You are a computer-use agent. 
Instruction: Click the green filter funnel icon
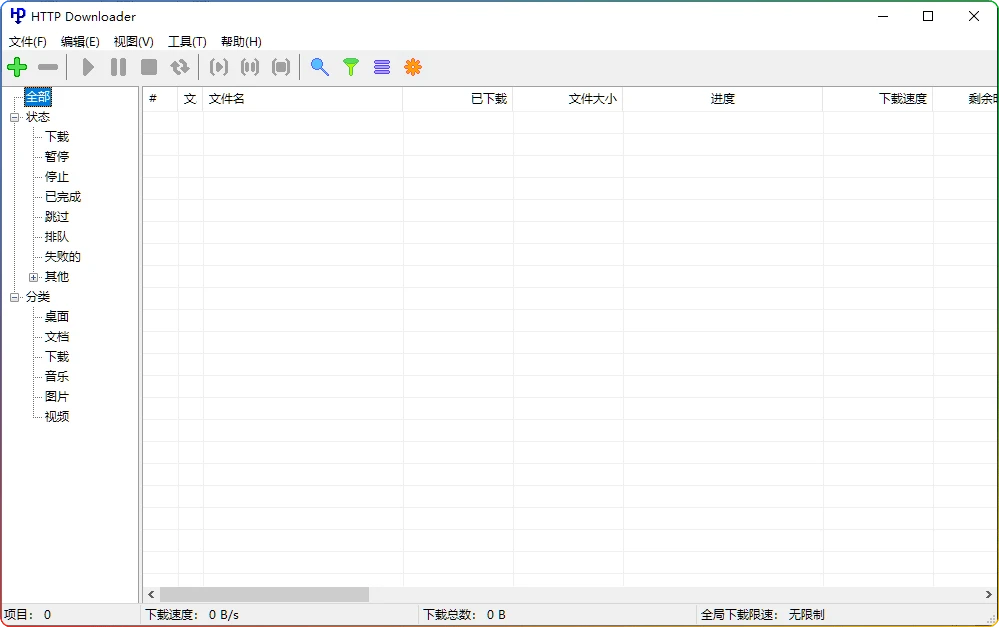(350, 67)
